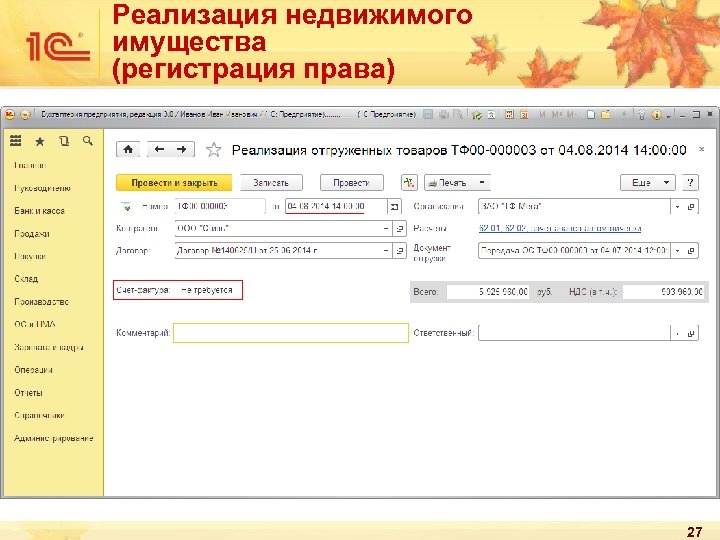Open Favorites star in the sidebar
Image resolution: width=720 pixels, height=540 pixels.
coord(40,141)
